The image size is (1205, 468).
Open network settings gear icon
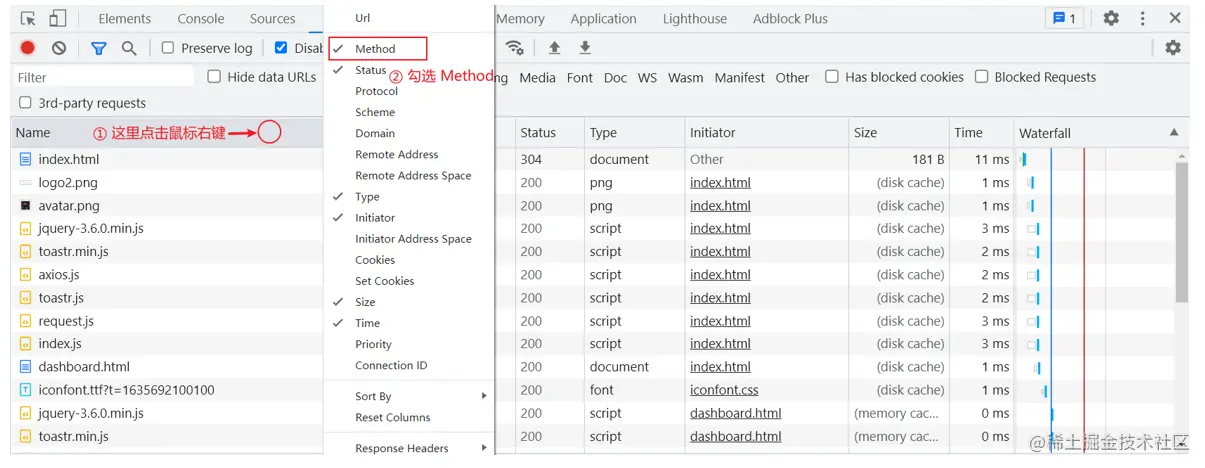coord(1173,48)
